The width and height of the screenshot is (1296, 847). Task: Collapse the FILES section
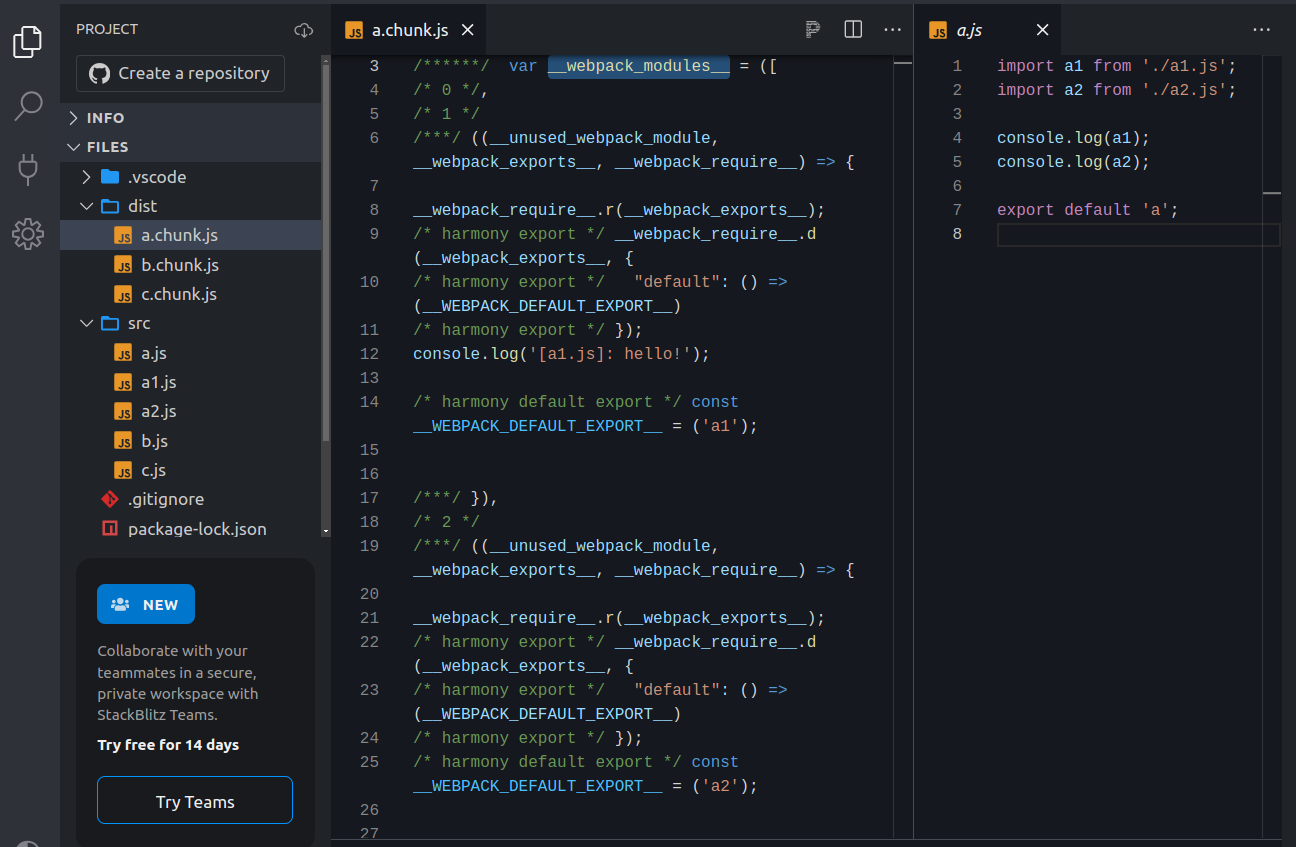(x=107, y=147)
